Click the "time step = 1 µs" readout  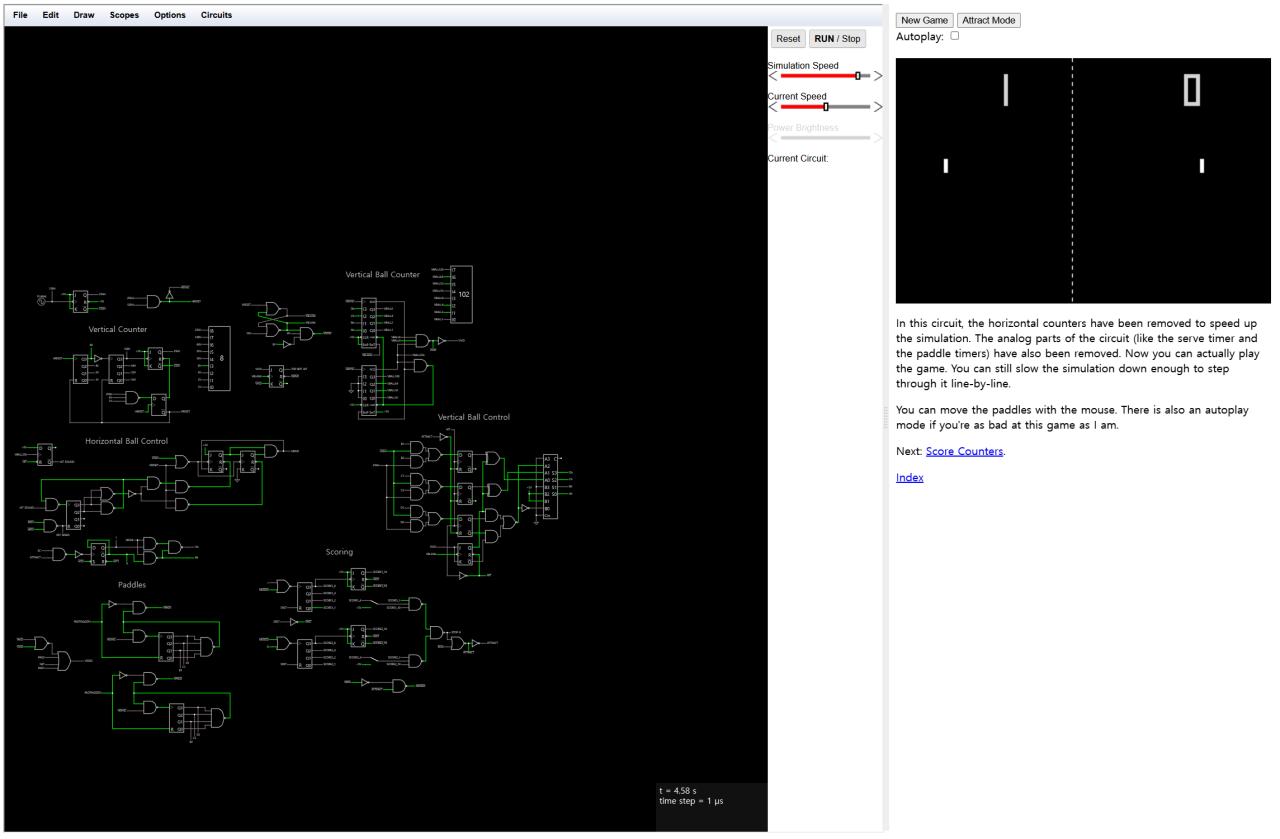click(x=689, y=801)
